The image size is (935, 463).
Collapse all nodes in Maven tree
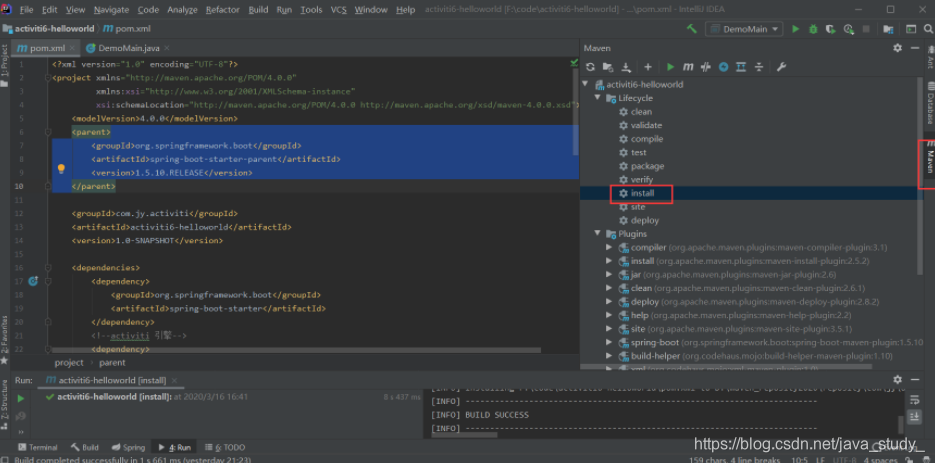tap(759, 67)
